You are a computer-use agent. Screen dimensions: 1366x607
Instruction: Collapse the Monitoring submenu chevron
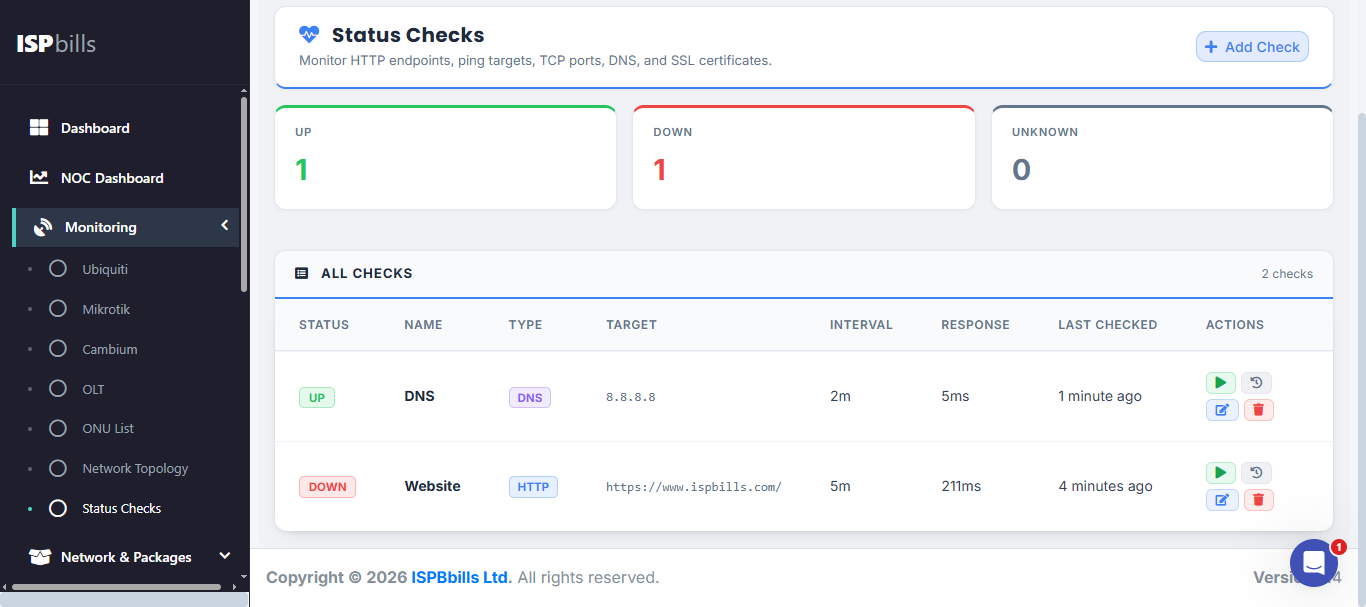(224, 226)
